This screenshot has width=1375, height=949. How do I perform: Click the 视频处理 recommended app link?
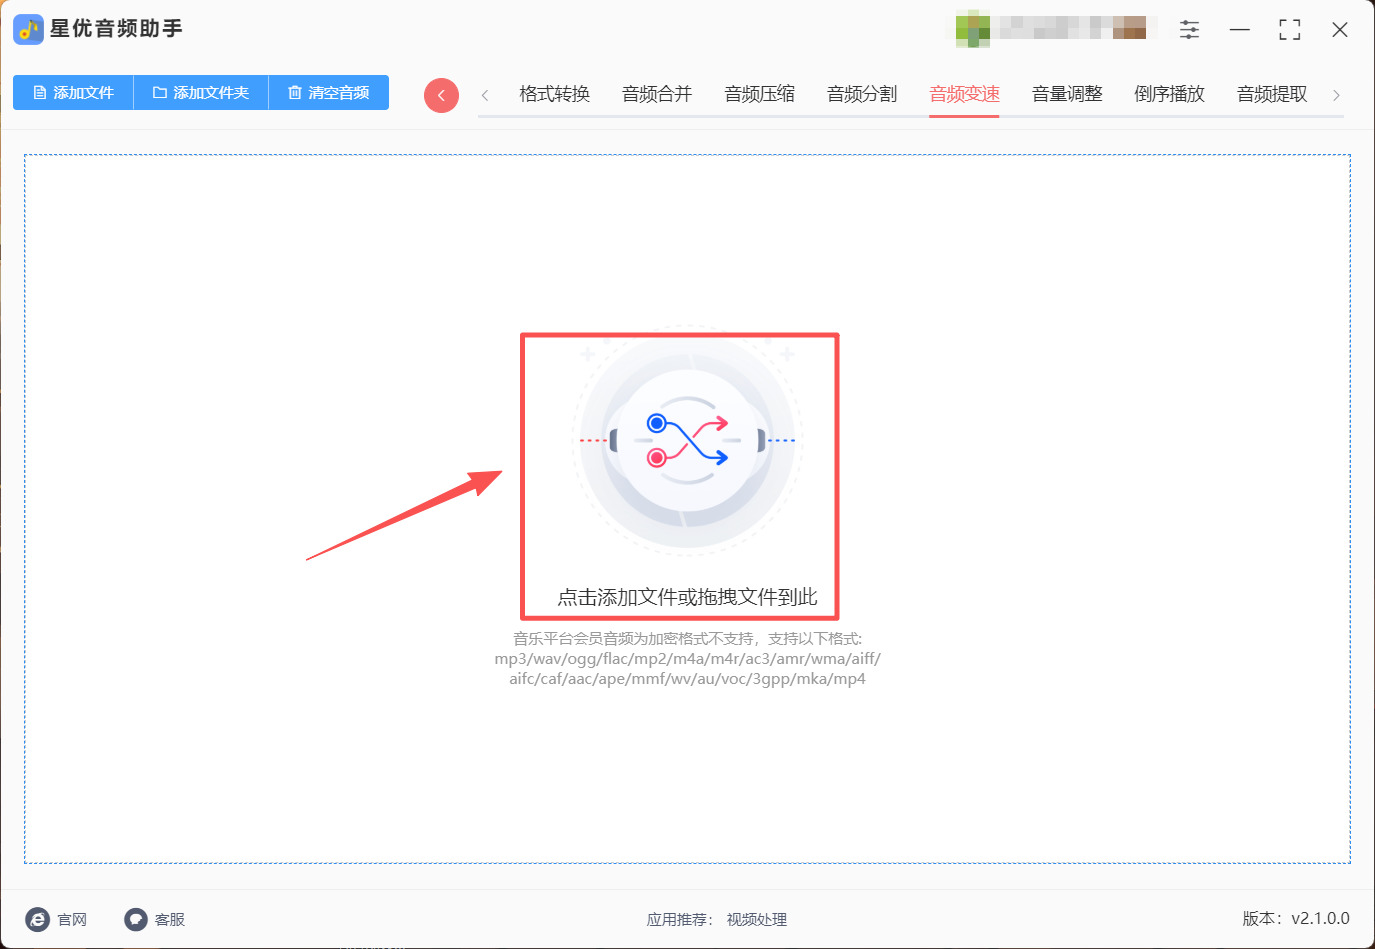click(757, 919)
